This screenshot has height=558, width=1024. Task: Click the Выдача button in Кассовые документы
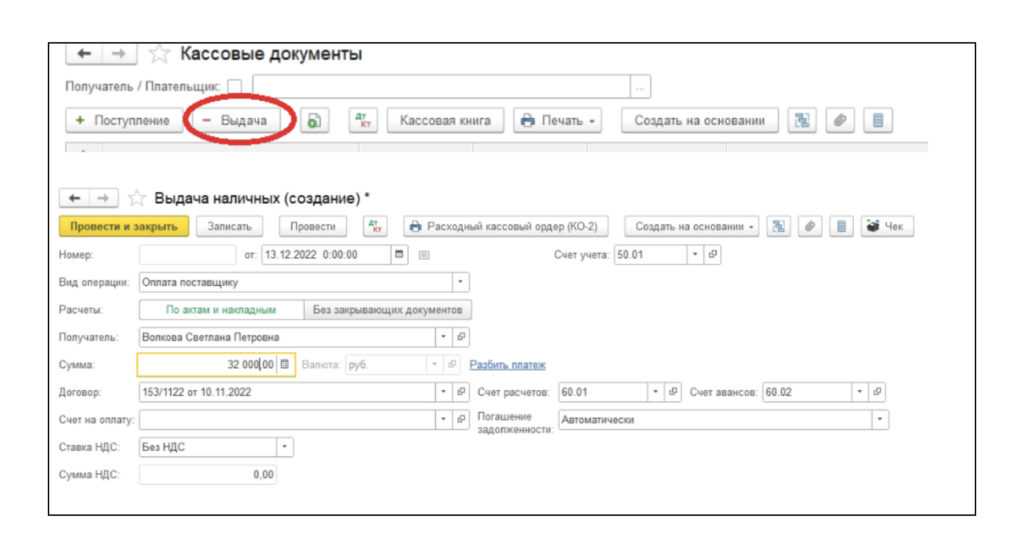pos(237,121)
